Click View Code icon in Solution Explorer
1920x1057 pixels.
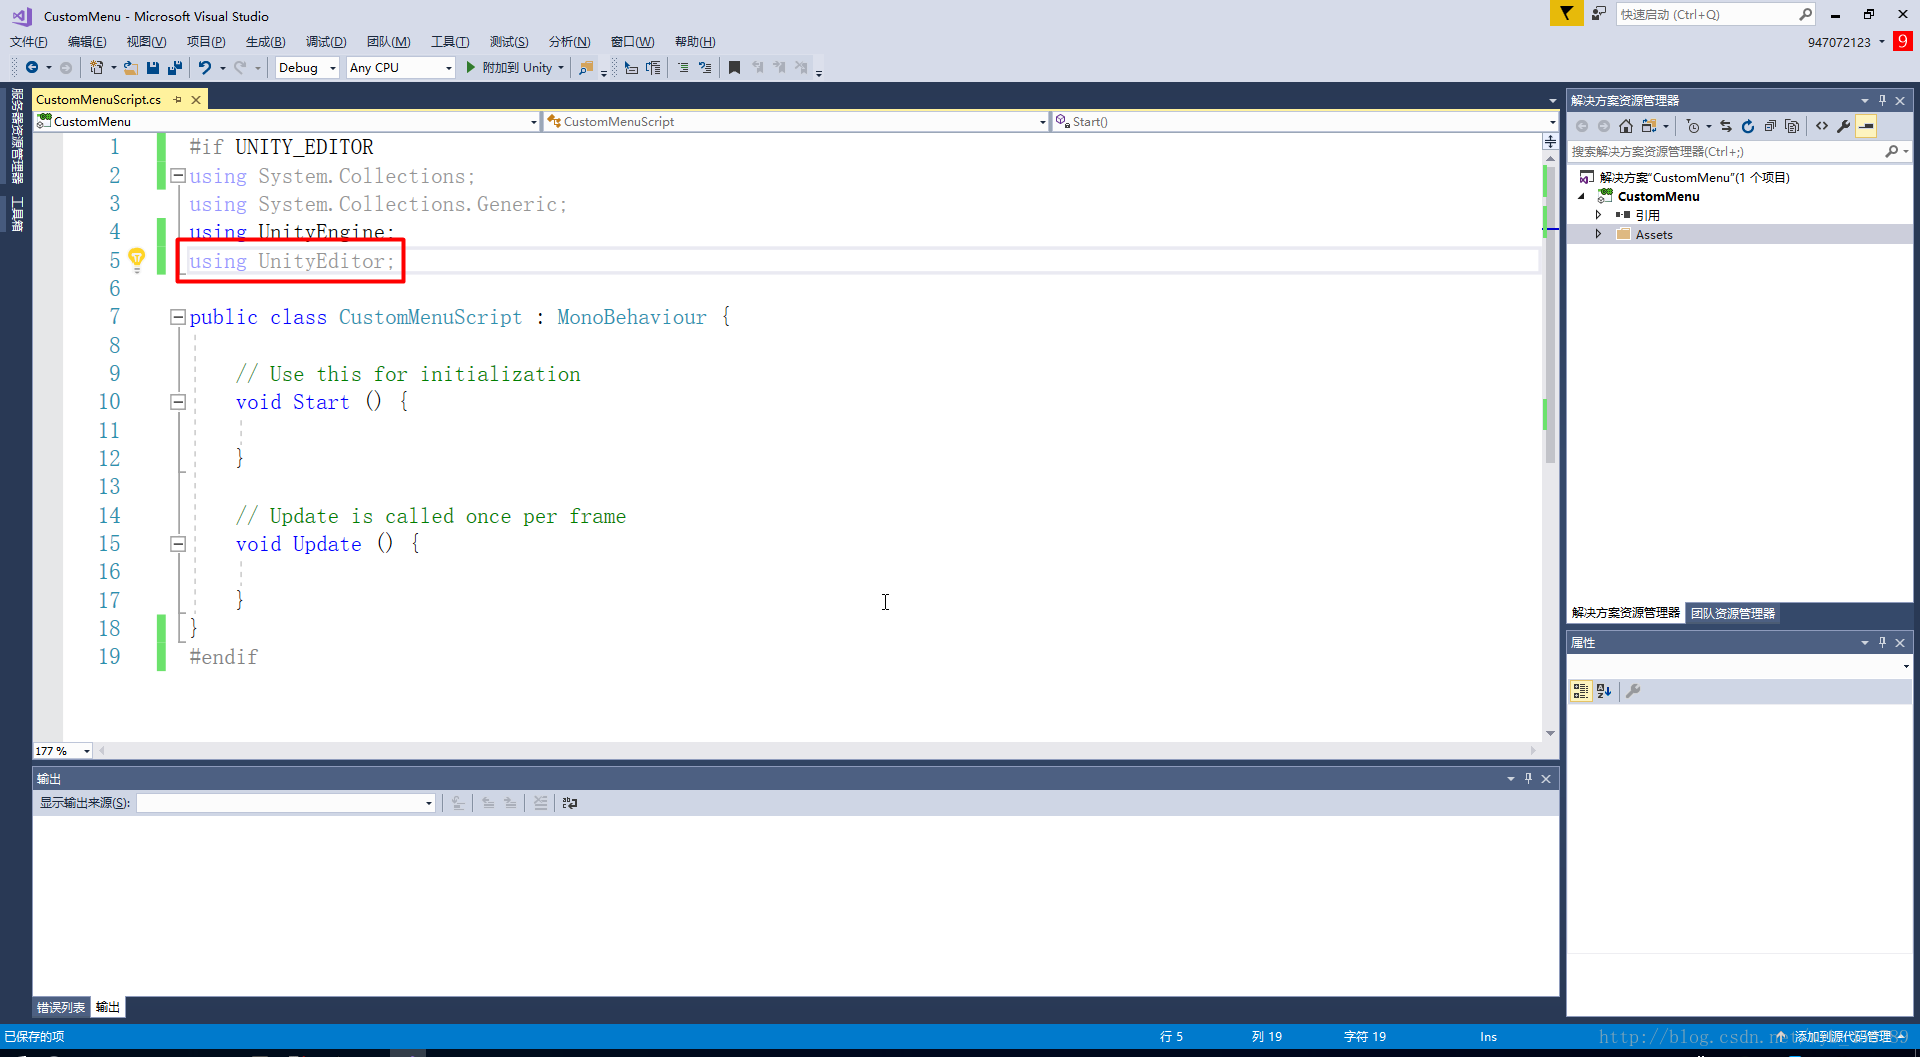pos(1822,126)
